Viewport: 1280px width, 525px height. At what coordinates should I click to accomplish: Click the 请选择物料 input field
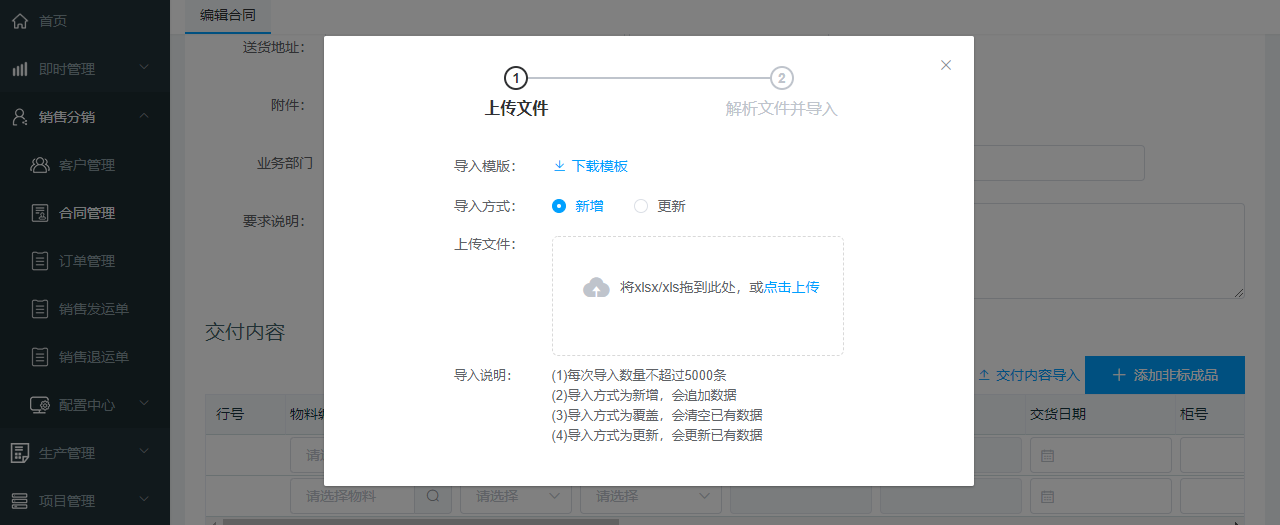pyautogui.click(x=353, y=496)
